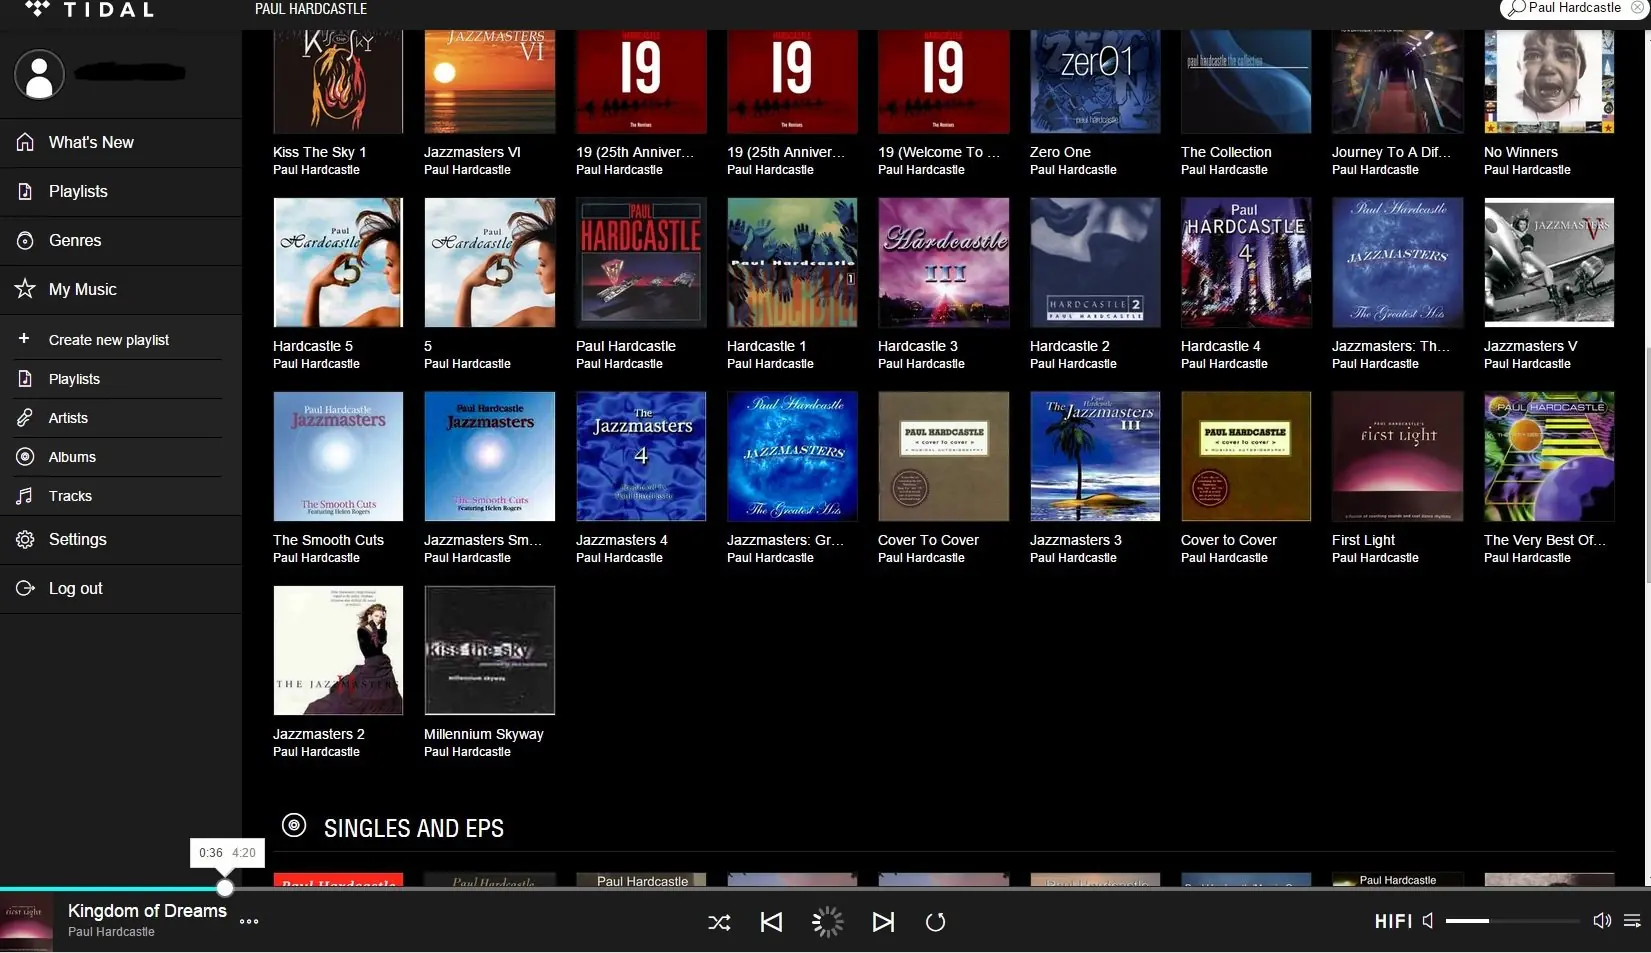1651x953 pixels.
Task: Click the What's New home icon
Action: pos(25,142)
